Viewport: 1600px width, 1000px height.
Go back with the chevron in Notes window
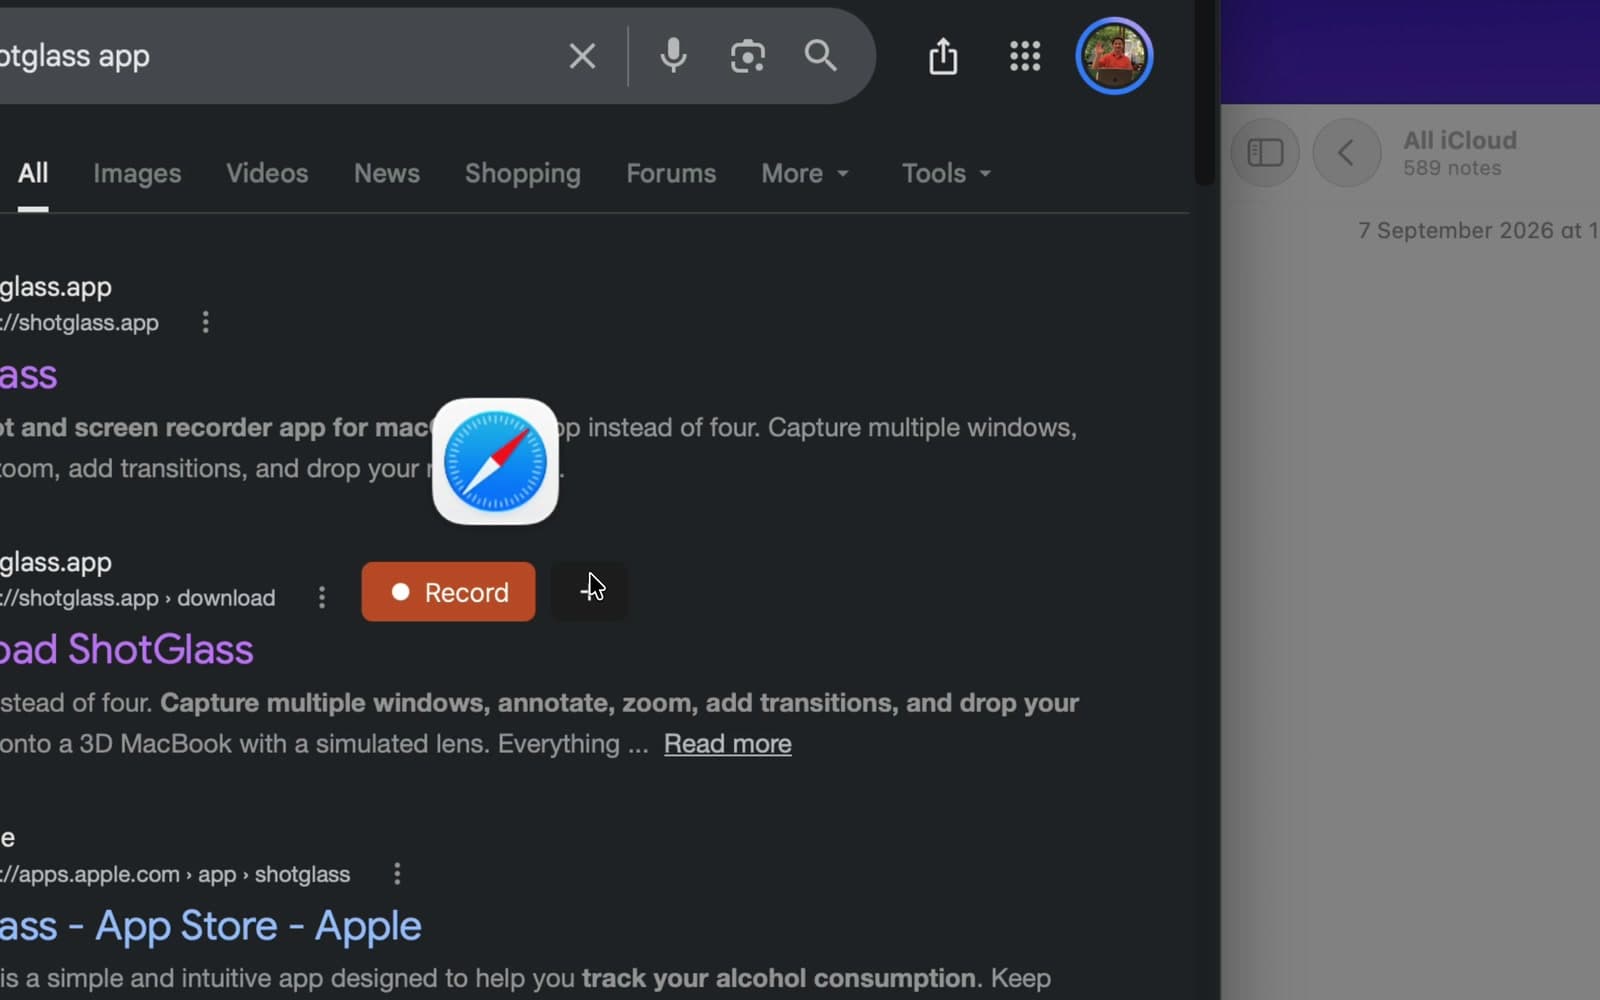click(x=1346, y=153)
